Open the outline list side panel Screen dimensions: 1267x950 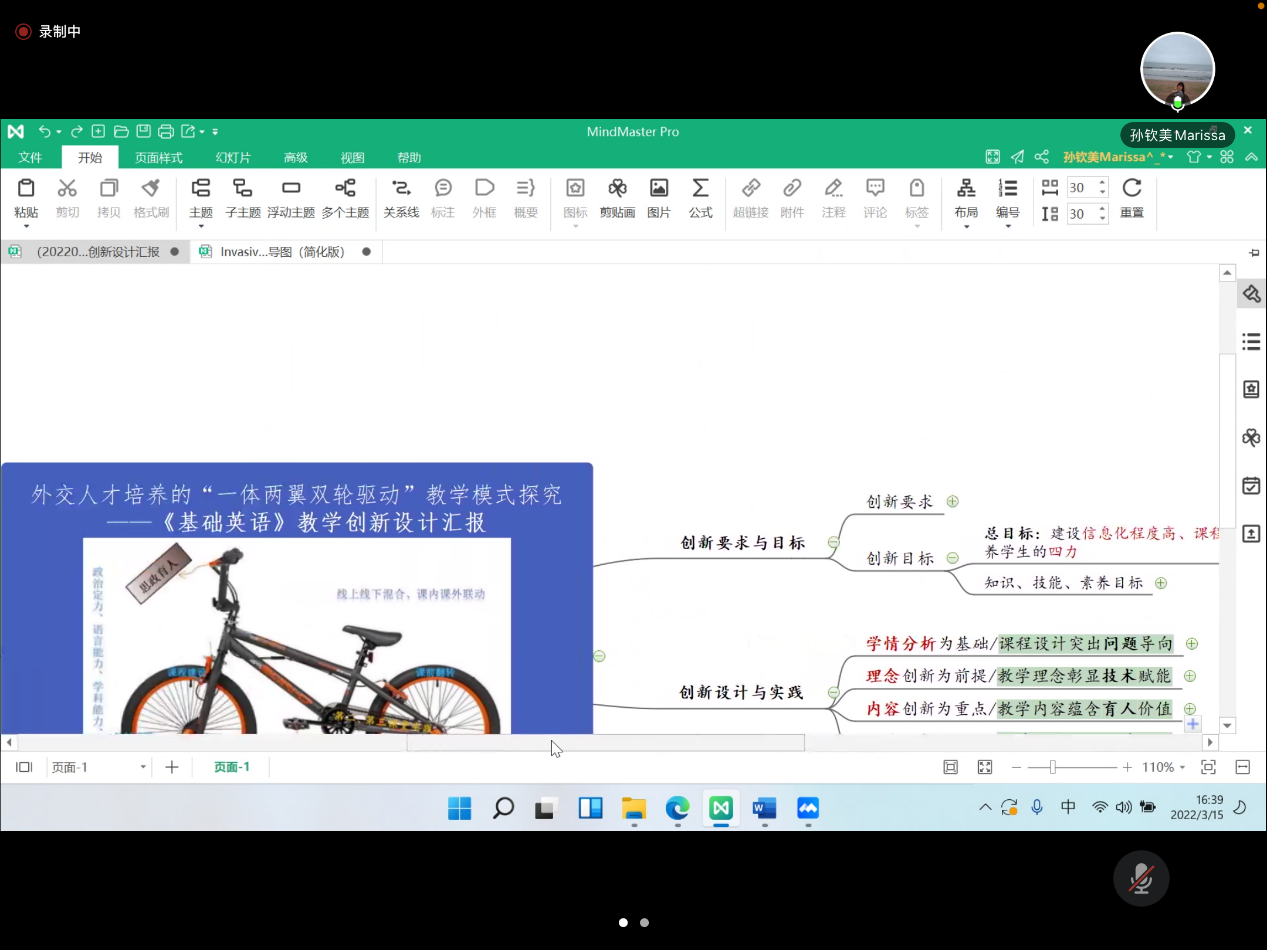click(1251, 342)
